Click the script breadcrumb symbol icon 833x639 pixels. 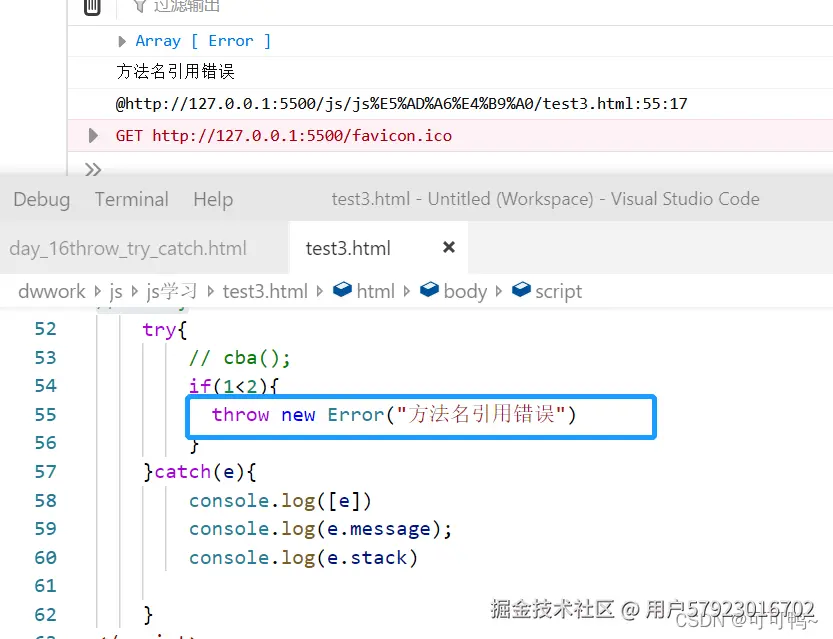(x=521, y=289)
